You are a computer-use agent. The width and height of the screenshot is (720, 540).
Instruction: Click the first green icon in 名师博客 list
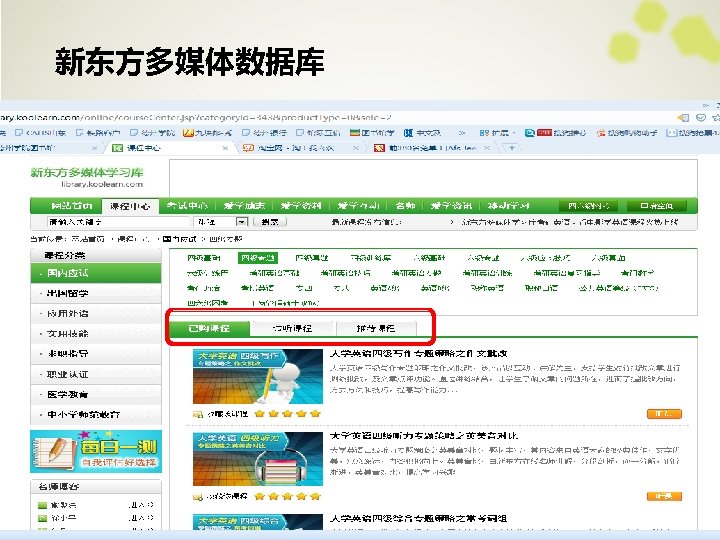42,505
